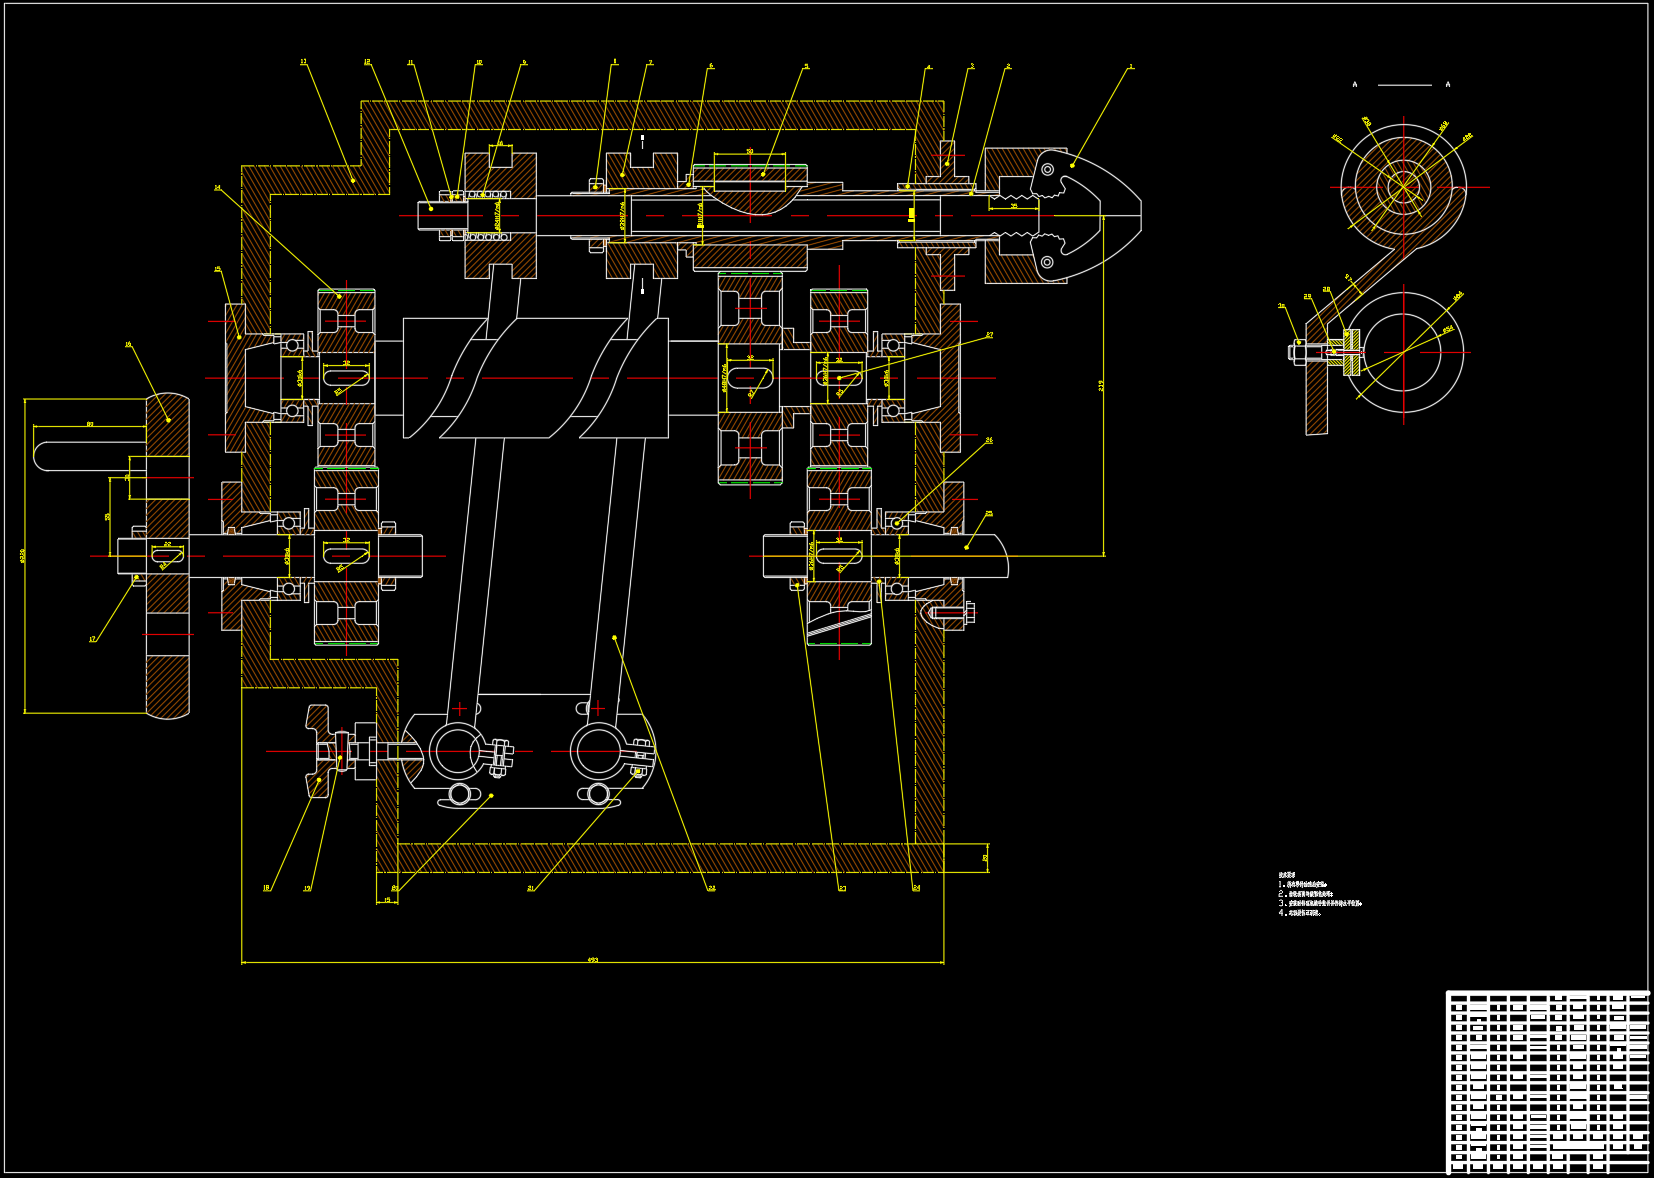Image resolution: width=1654 pixels, height=1178 pixels.
Task: Click part number 1 callout label
Action: (1131, 67)
